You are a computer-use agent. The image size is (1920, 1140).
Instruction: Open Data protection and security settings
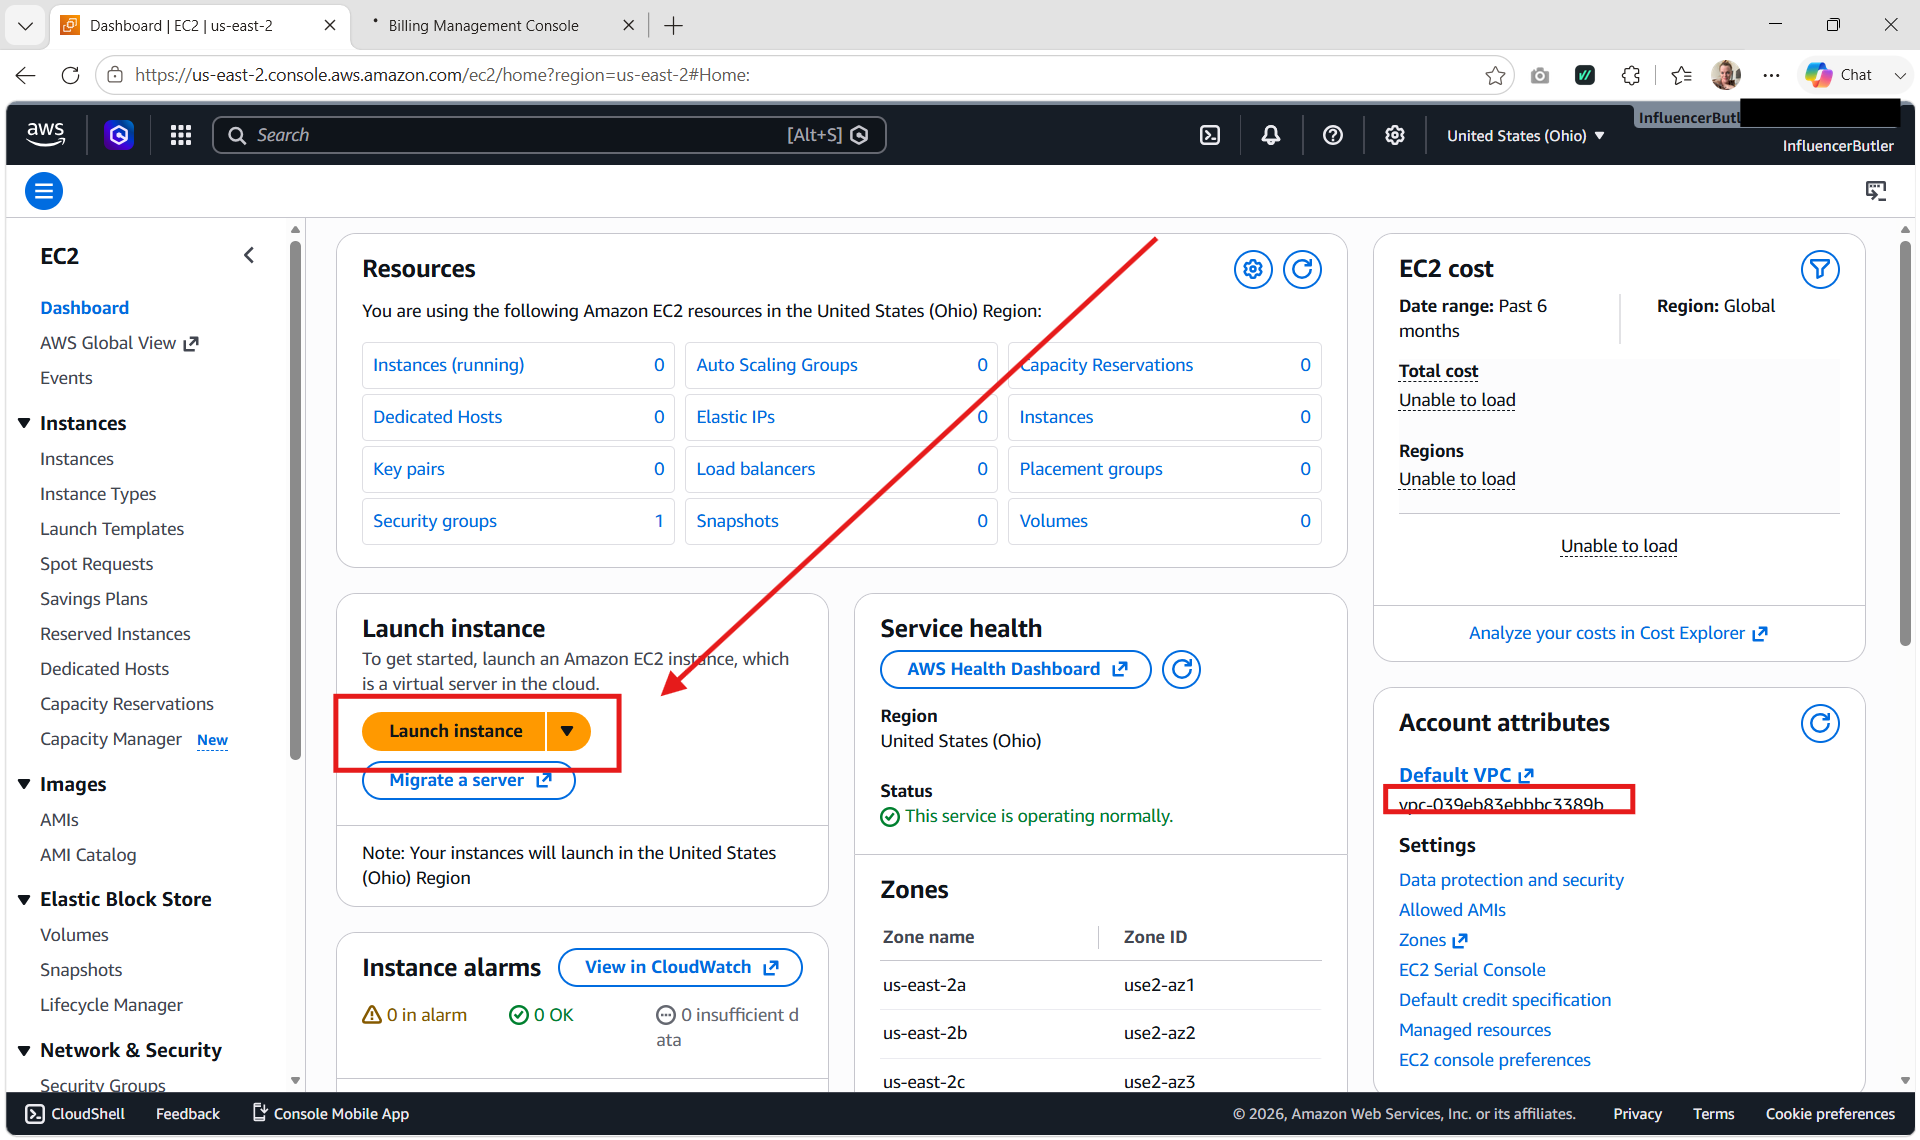(1511, 880)
